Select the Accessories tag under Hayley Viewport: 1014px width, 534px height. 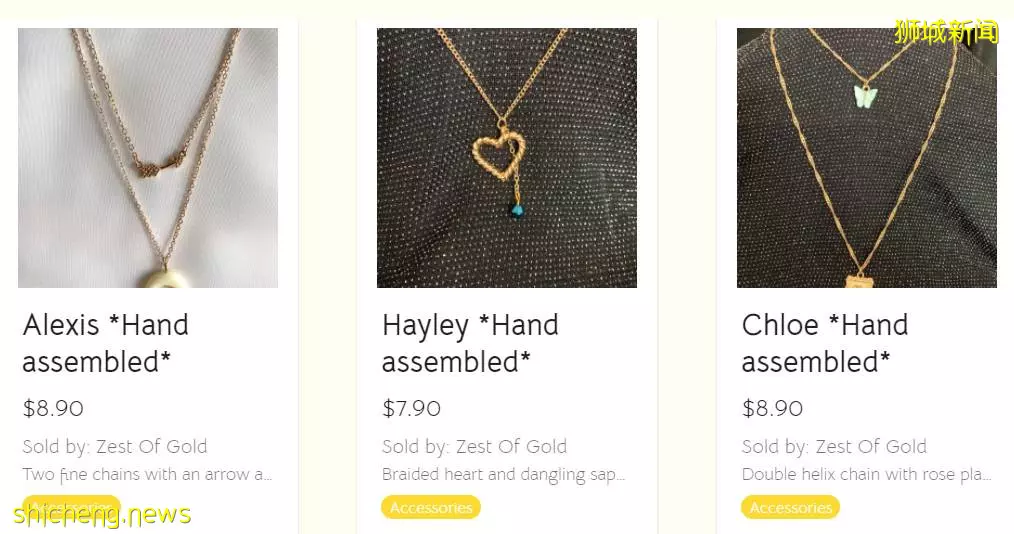coord(431,507)
